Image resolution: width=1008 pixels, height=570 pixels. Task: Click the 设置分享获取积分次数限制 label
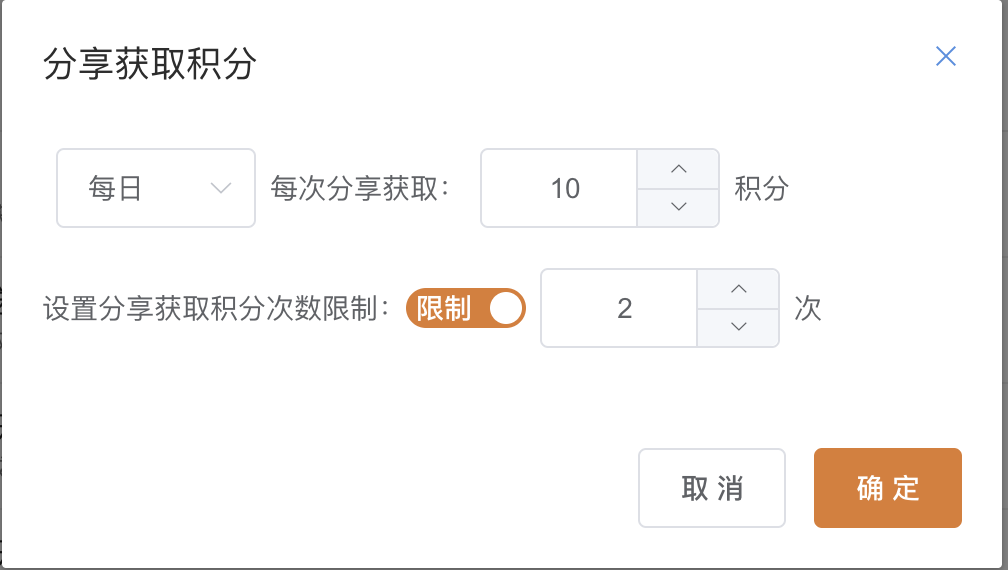pyautogui.click(x=217, y=309)
